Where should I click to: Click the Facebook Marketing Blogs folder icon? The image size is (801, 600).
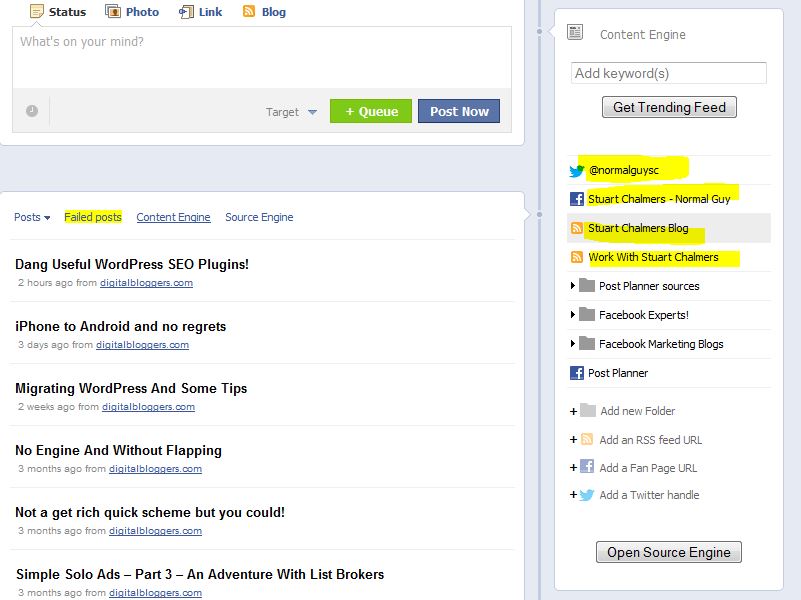[x=587, y=344]
